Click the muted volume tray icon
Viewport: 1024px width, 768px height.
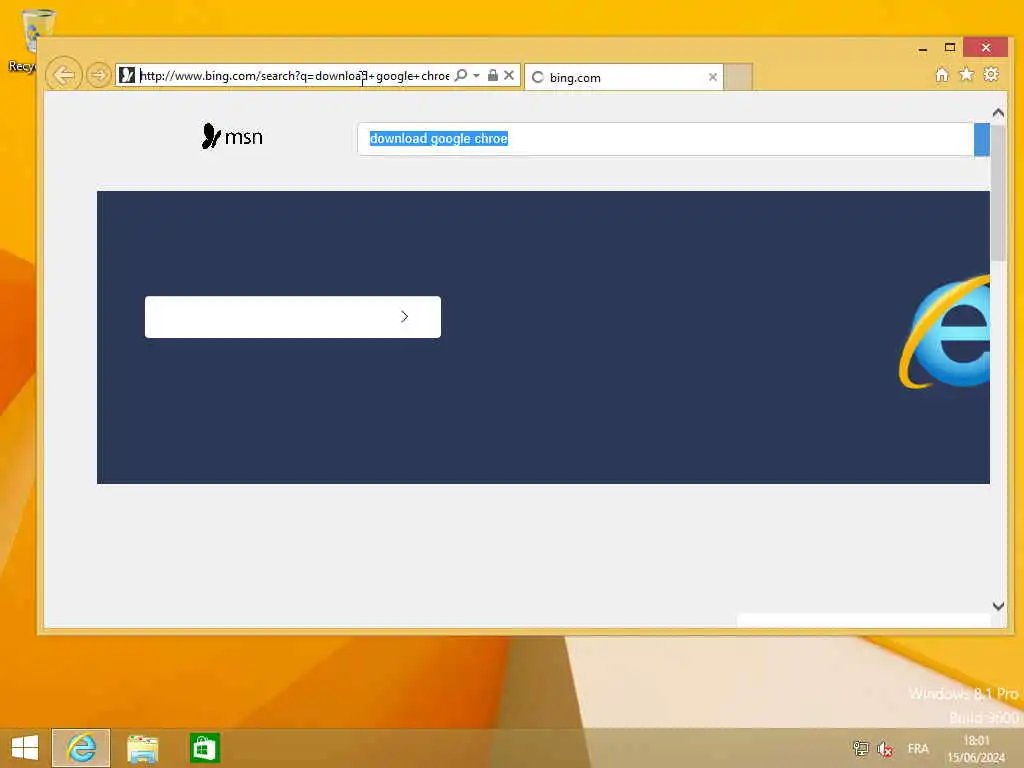click(x=885, y=749)
